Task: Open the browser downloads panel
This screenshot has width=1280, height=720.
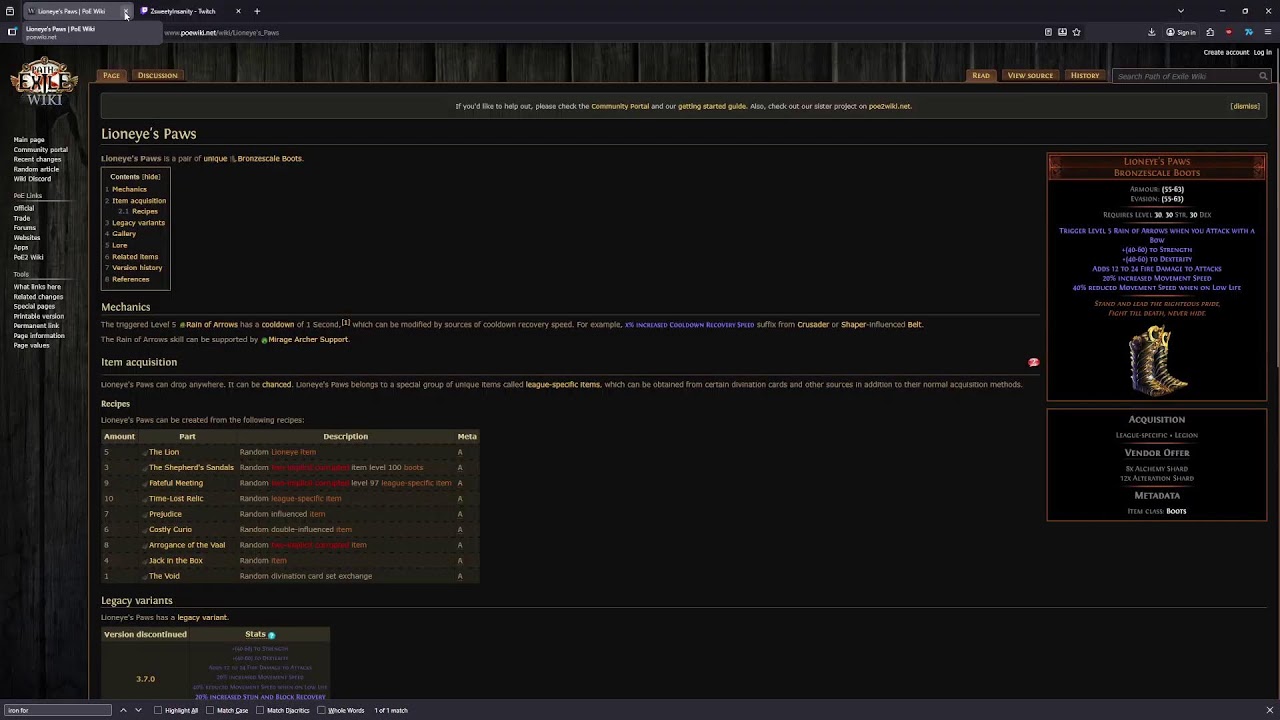Action: coord(1152,32)
